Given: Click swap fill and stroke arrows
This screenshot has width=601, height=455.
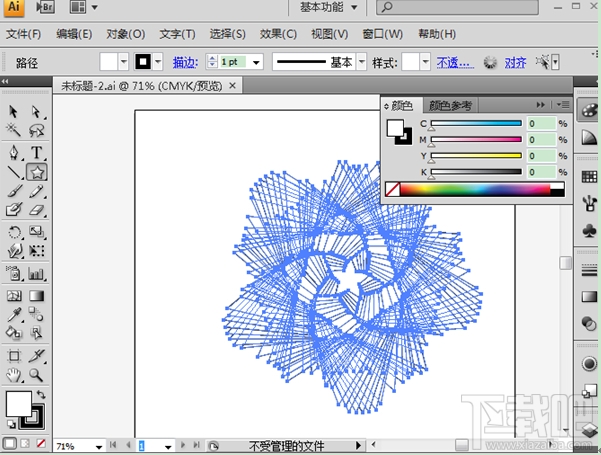Looking at the screenshot, I should pyautogui.click(x=41, y=394).
